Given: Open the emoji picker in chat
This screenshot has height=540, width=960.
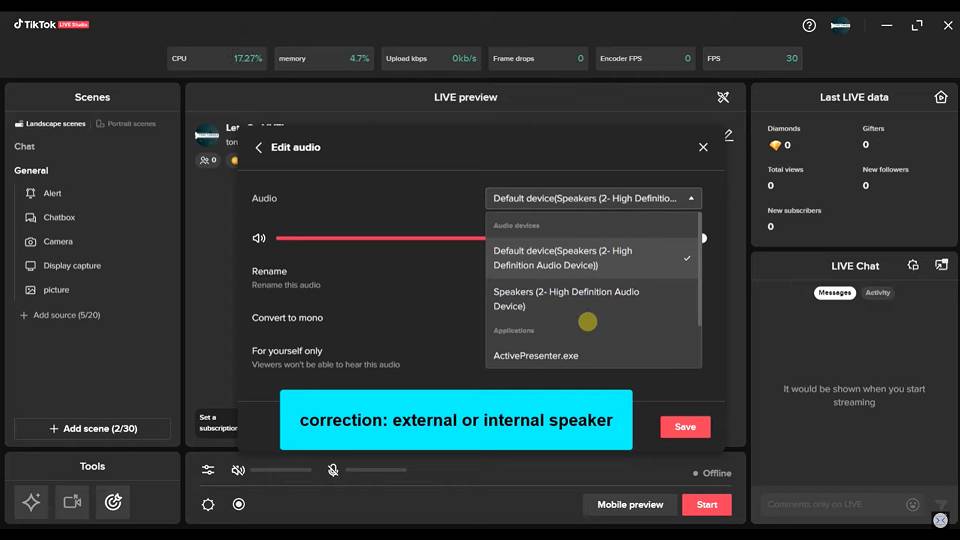Looking at the screenshot, I should click(x=913, y=504).
